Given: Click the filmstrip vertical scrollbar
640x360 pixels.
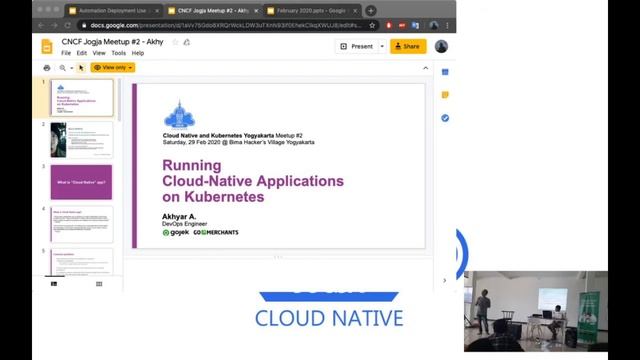Looking at the screenshot, I should 119,100.
